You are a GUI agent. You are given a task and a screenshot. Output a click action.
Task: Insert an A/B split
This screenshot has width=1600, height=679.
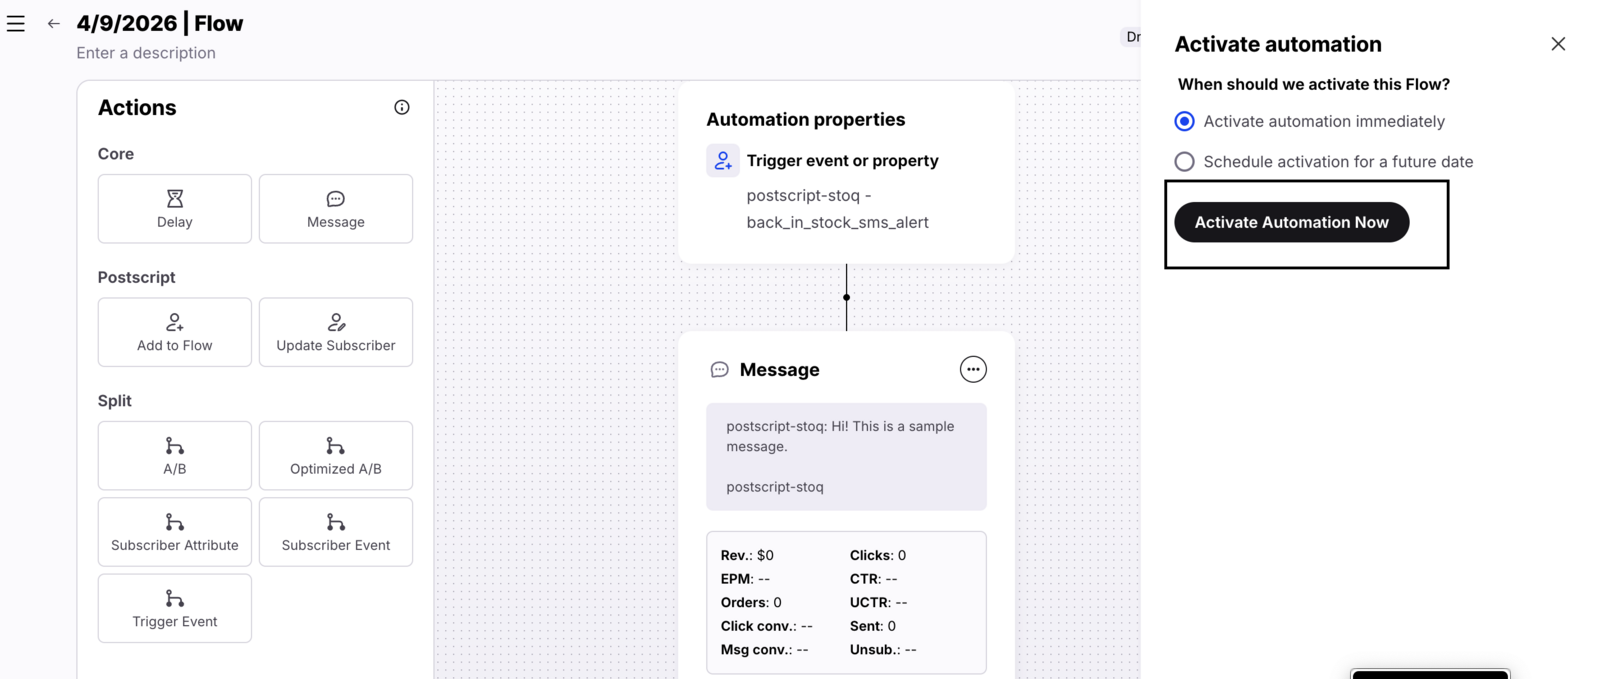[175, 456]
